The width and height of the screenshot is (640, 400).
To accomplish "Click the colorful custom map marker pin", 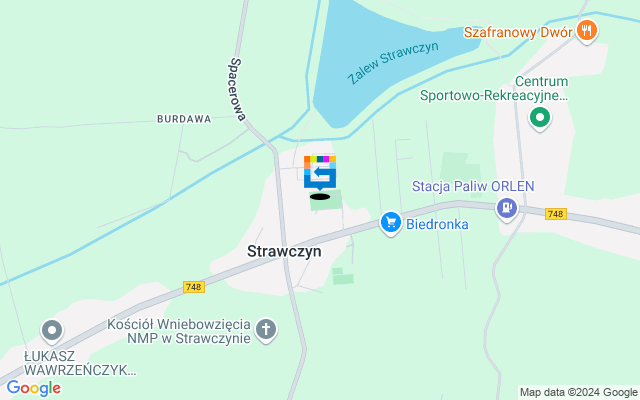I will (320, 173).
